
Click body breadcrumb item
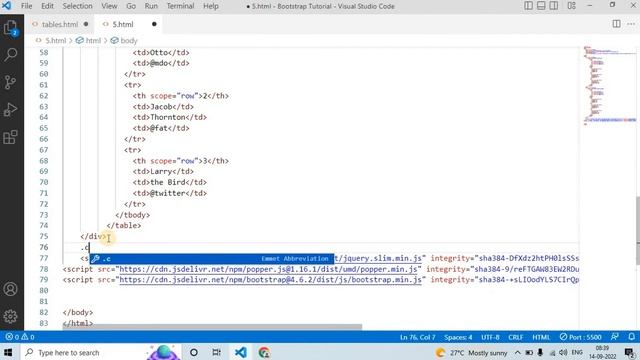[129, 40]
